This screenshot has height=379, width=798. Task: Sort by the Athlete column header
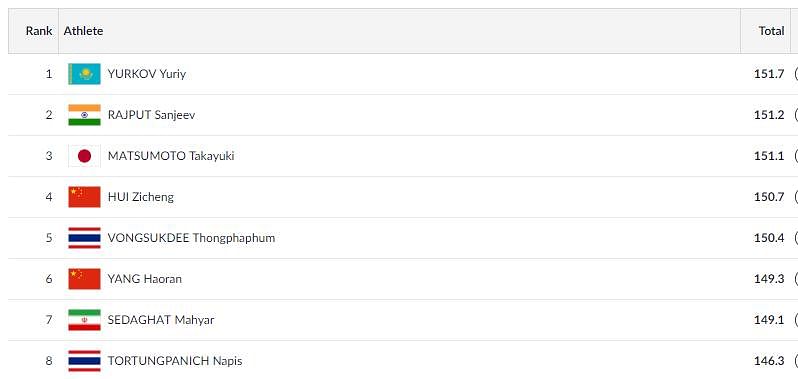coord(83,31)
